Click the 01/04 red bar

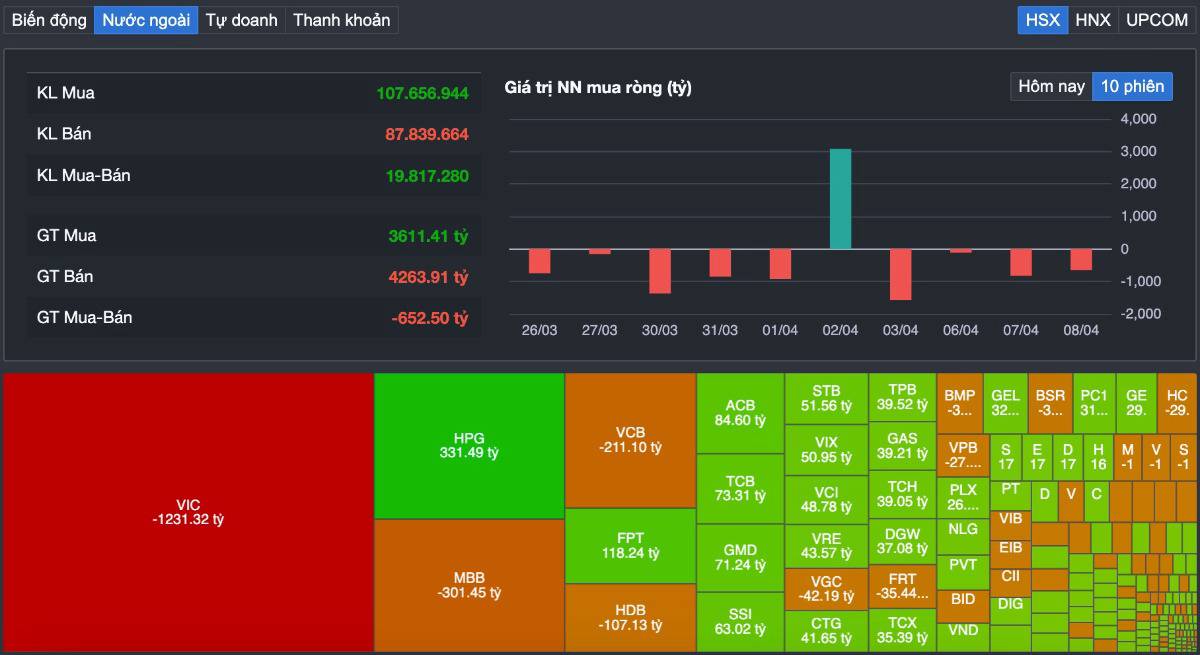pos(780,263)
